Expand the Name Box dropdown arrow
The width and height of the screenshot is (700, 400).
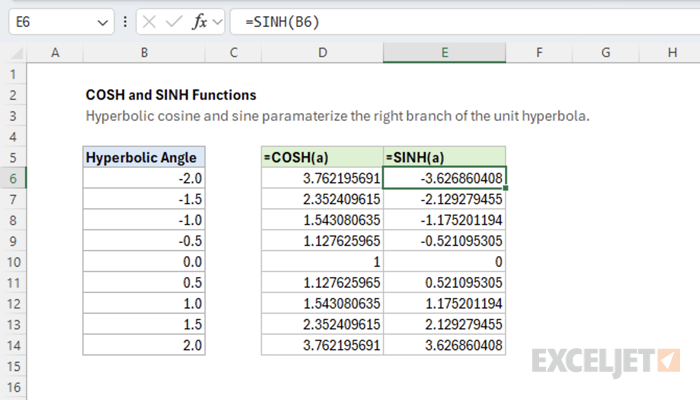103,22
